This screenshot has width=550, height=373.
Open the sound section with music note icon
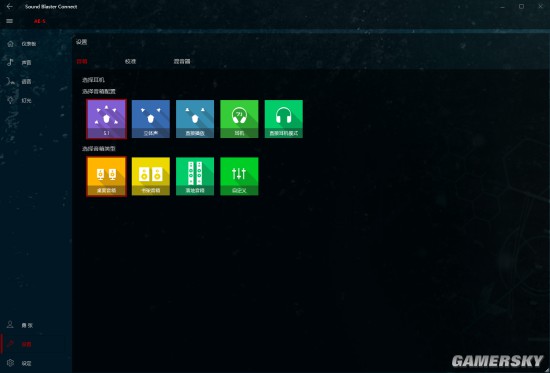pyautogui.click(x=19, y=62)
